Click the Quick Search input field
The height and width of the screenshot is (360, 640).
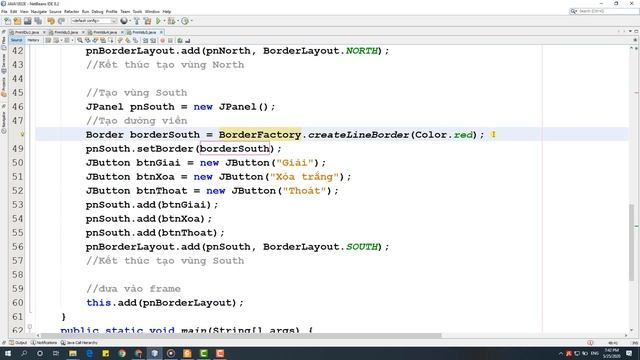608,11
